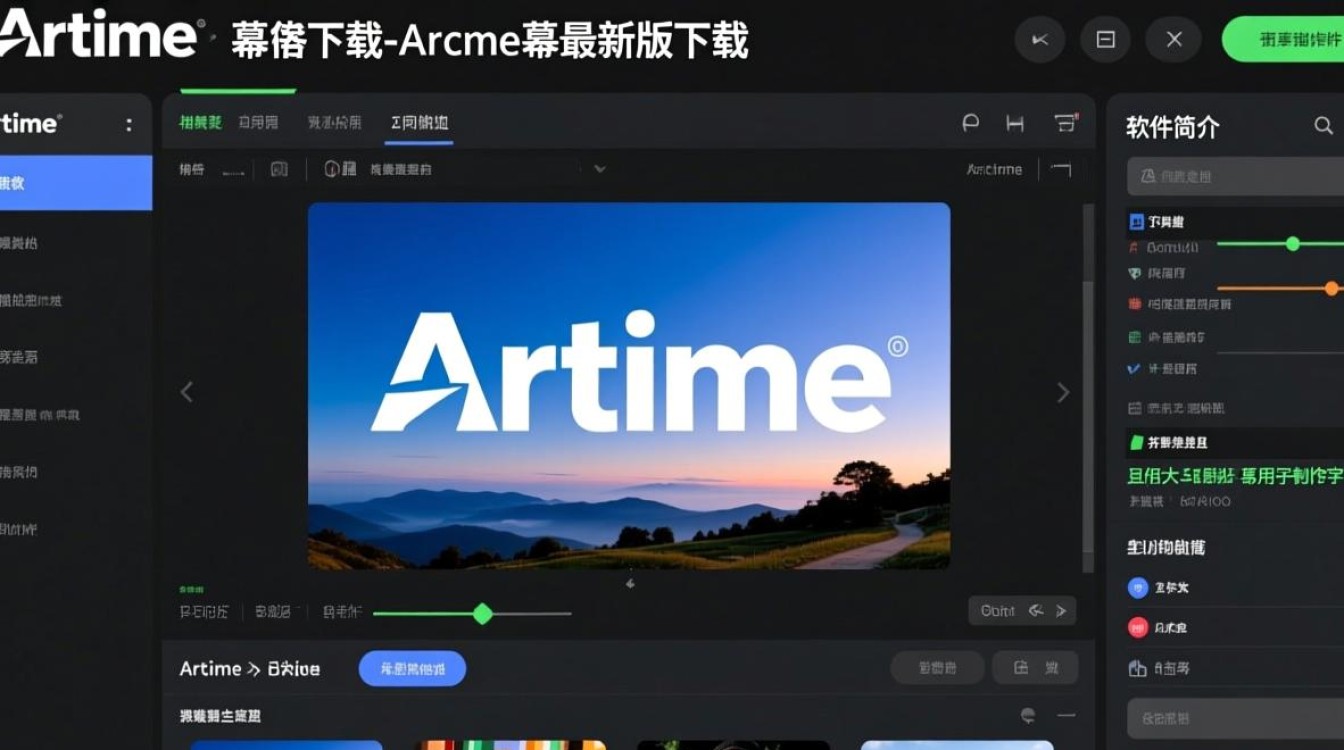Image resolution: width=1344 pixels, height=750 pixels.
Task: Switch to the blue-underlined fourth tab
Action: coord(418,122)
